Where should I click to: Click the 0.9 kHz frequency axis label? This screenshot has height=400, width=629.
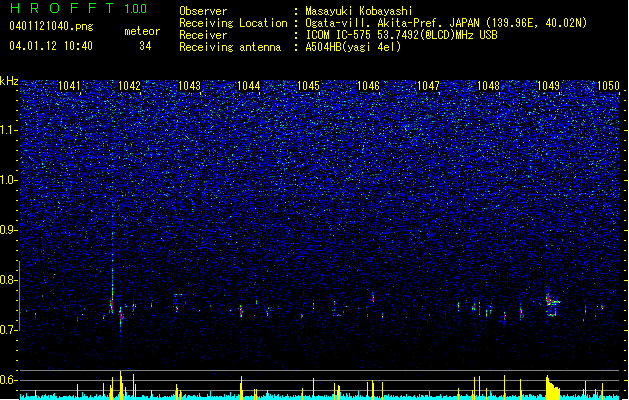[x=9, y=230]
